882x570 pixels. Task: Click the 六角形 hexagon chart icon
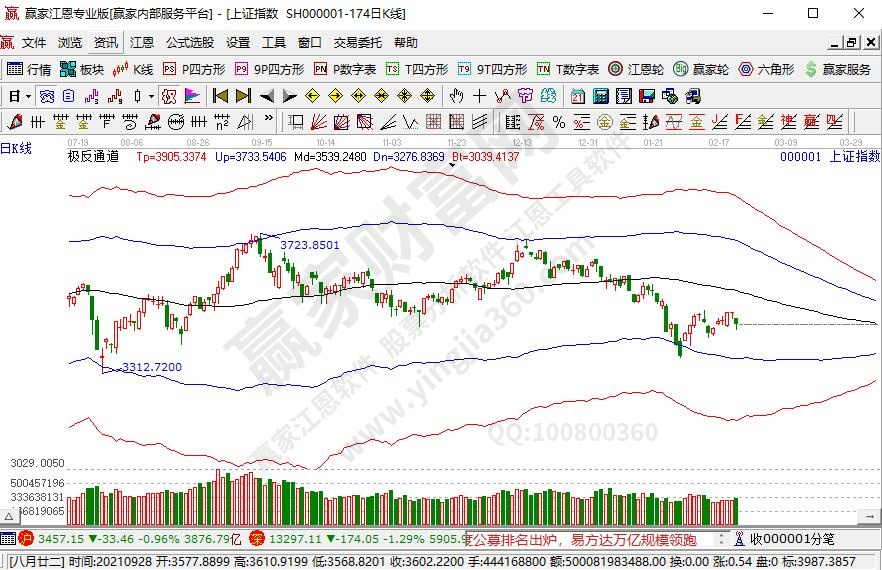click(x=766, y=69)
